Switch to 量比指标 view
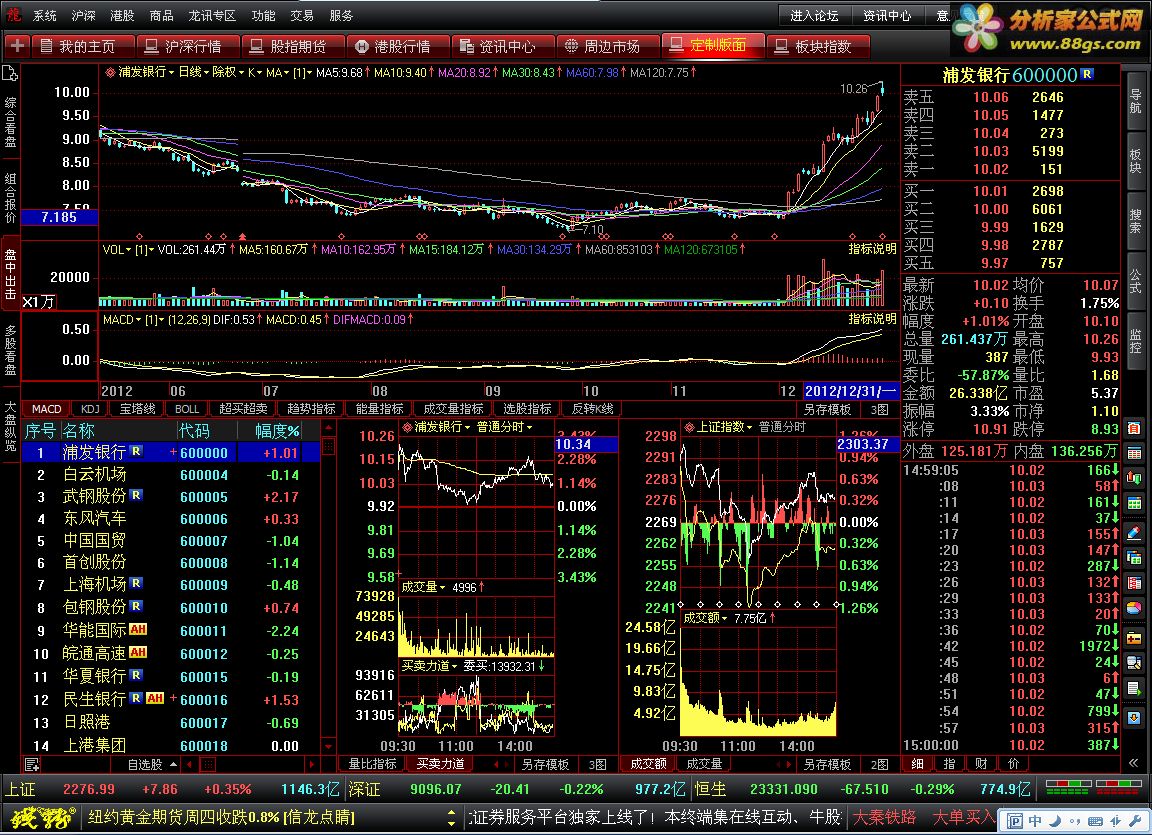This screenshot has width=1152, height=835. click(x=372, y=764)
